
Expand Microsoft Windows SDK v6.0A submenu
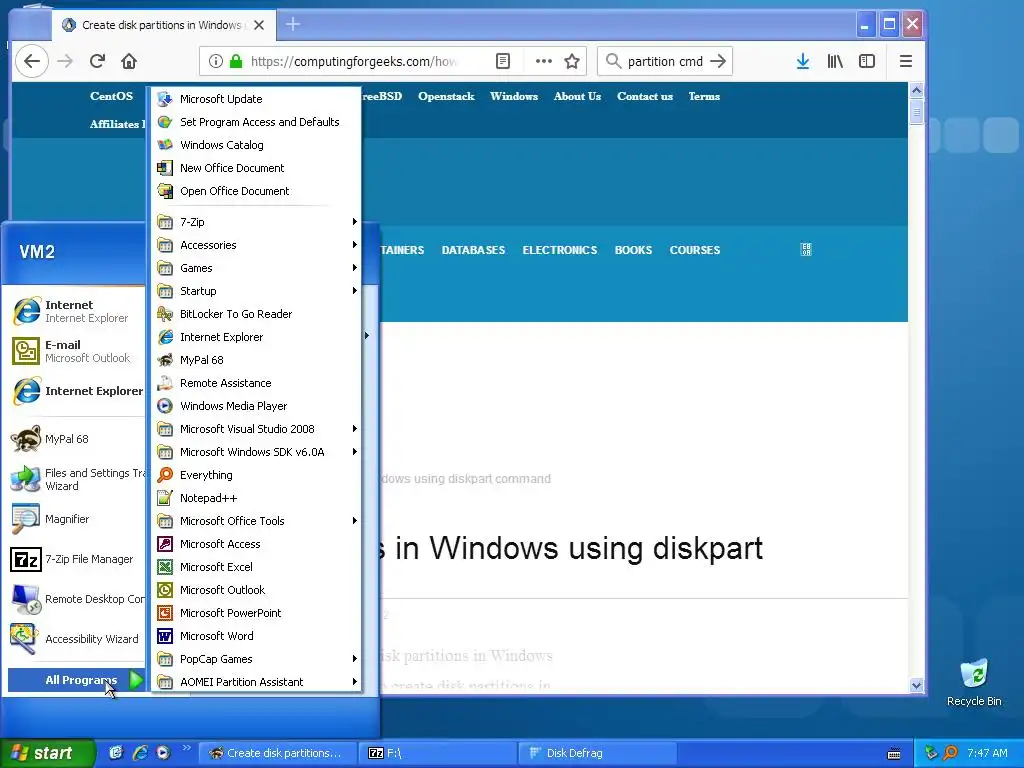coord(256,452)
